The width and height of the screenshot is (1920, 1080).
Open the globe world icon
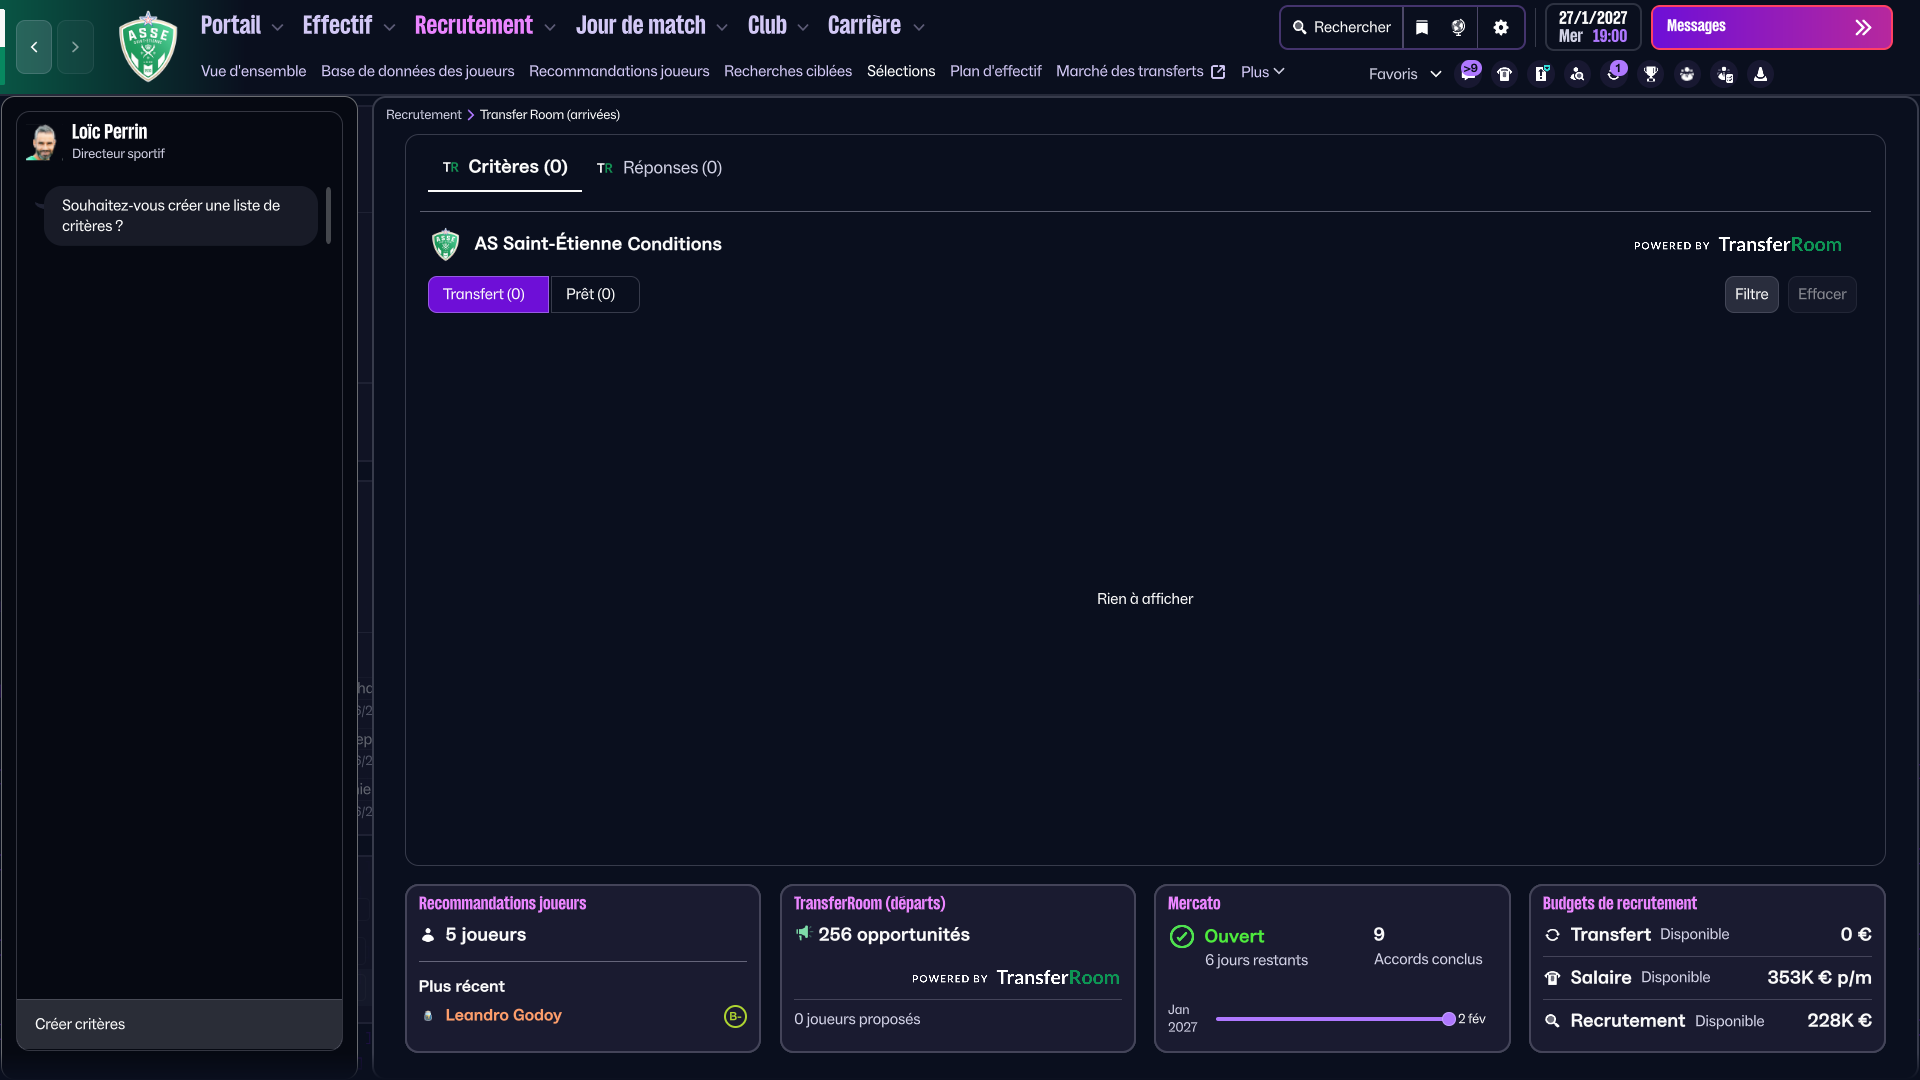coord(1458,27)
